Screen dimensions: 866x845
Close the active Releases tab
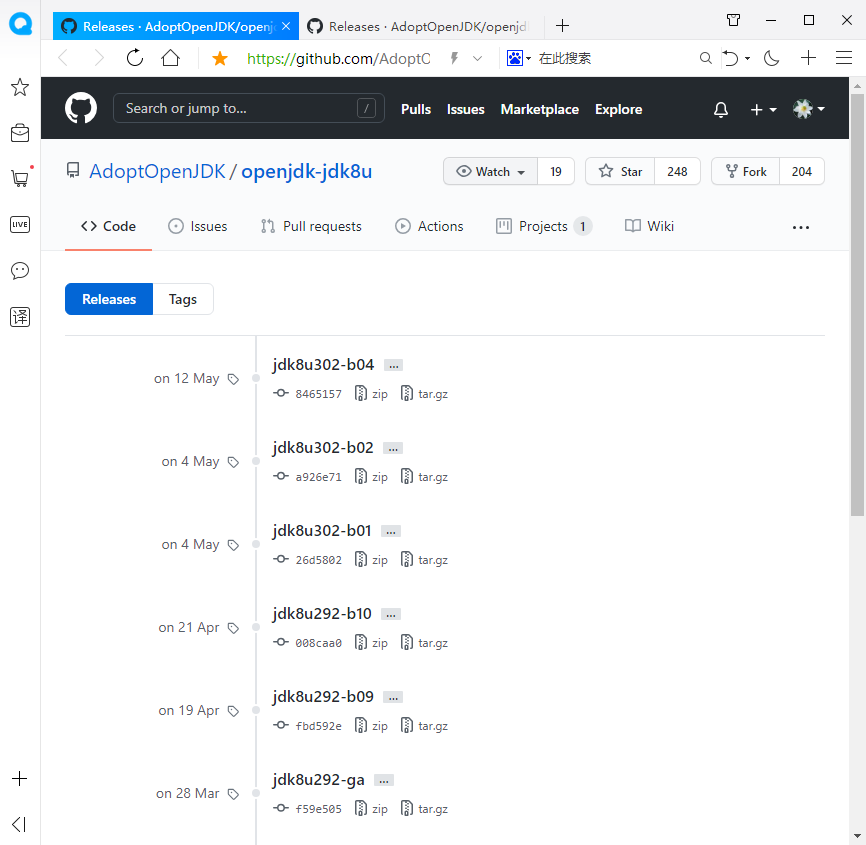286,26
